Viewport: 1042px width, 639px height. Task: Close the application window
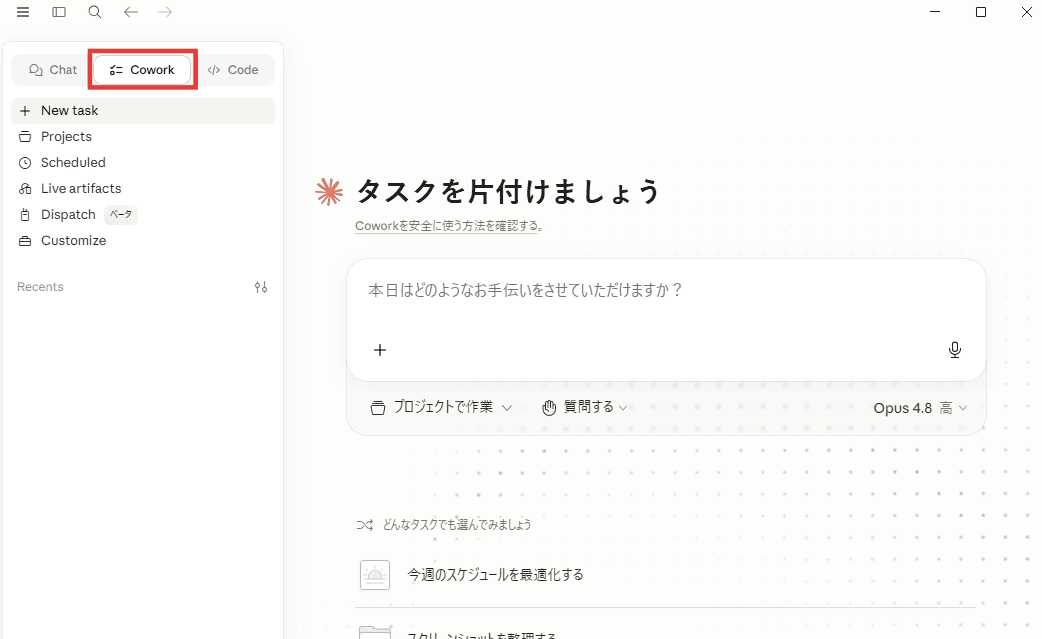tap(1027, 12)
